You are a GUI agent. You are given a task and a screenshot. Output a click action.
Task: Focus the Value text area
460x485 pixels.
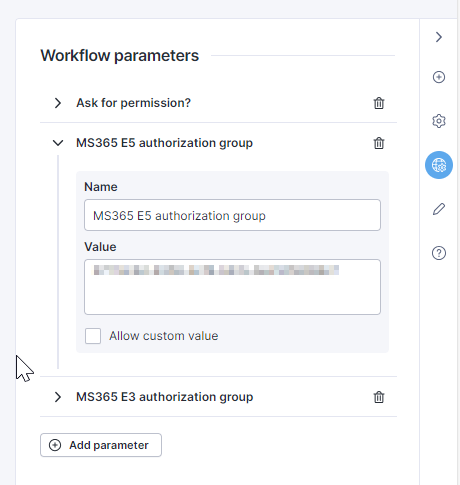(232, 287)
